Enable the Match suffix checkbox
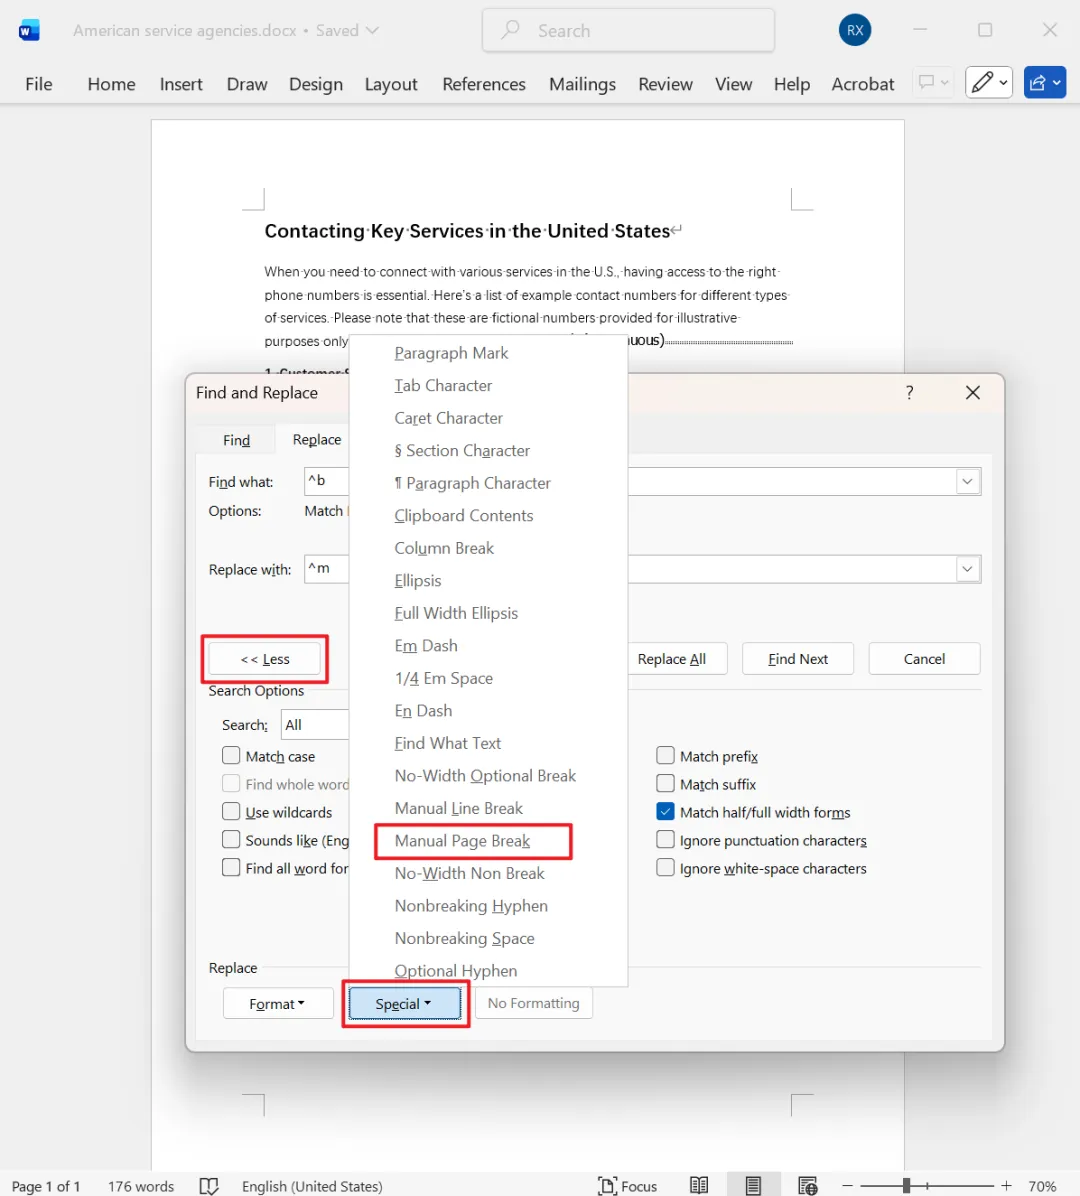The width and height of the screenshot is (1080, 1196). pos(665,784)
